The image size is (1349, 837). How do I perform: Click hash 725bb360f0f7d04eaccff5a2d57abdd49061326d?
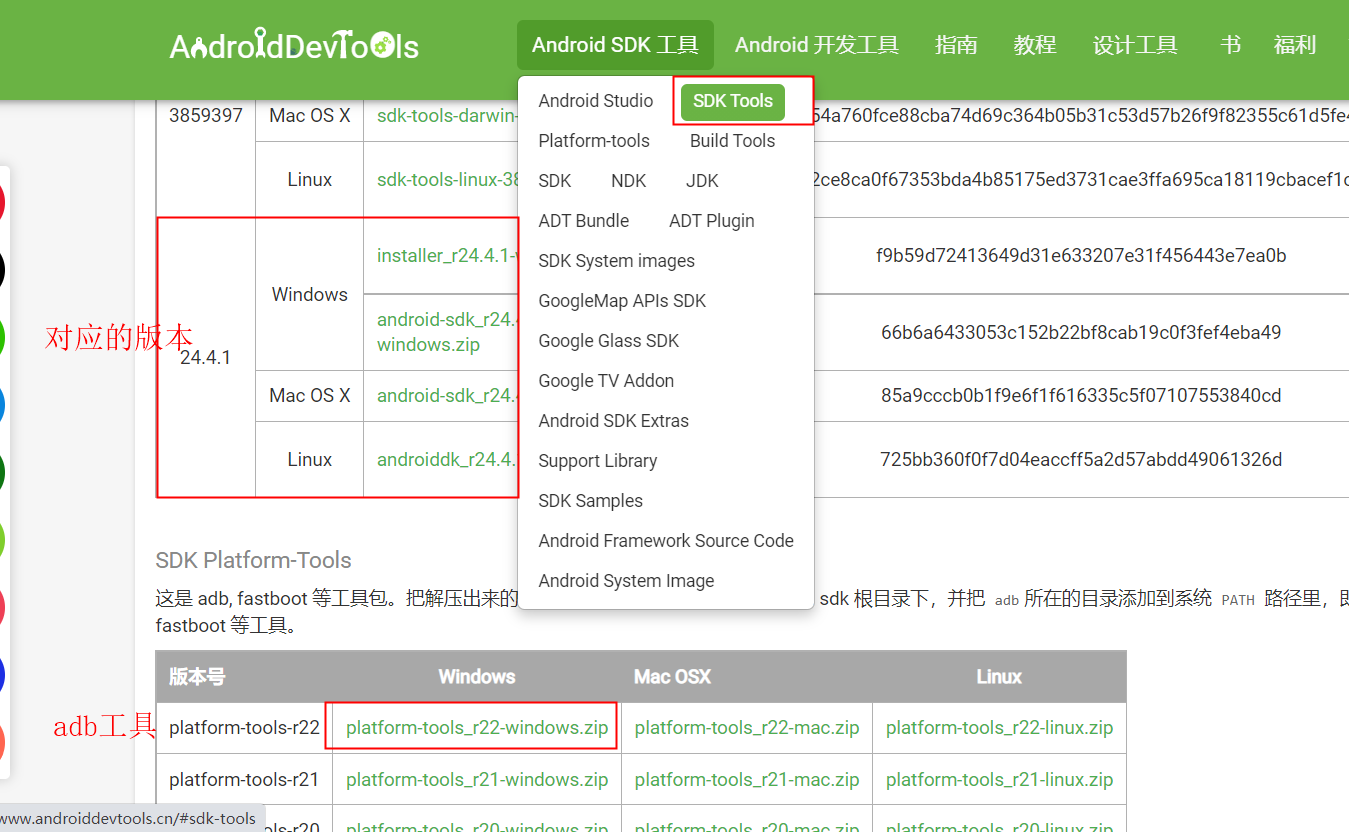coord(1081,460)
